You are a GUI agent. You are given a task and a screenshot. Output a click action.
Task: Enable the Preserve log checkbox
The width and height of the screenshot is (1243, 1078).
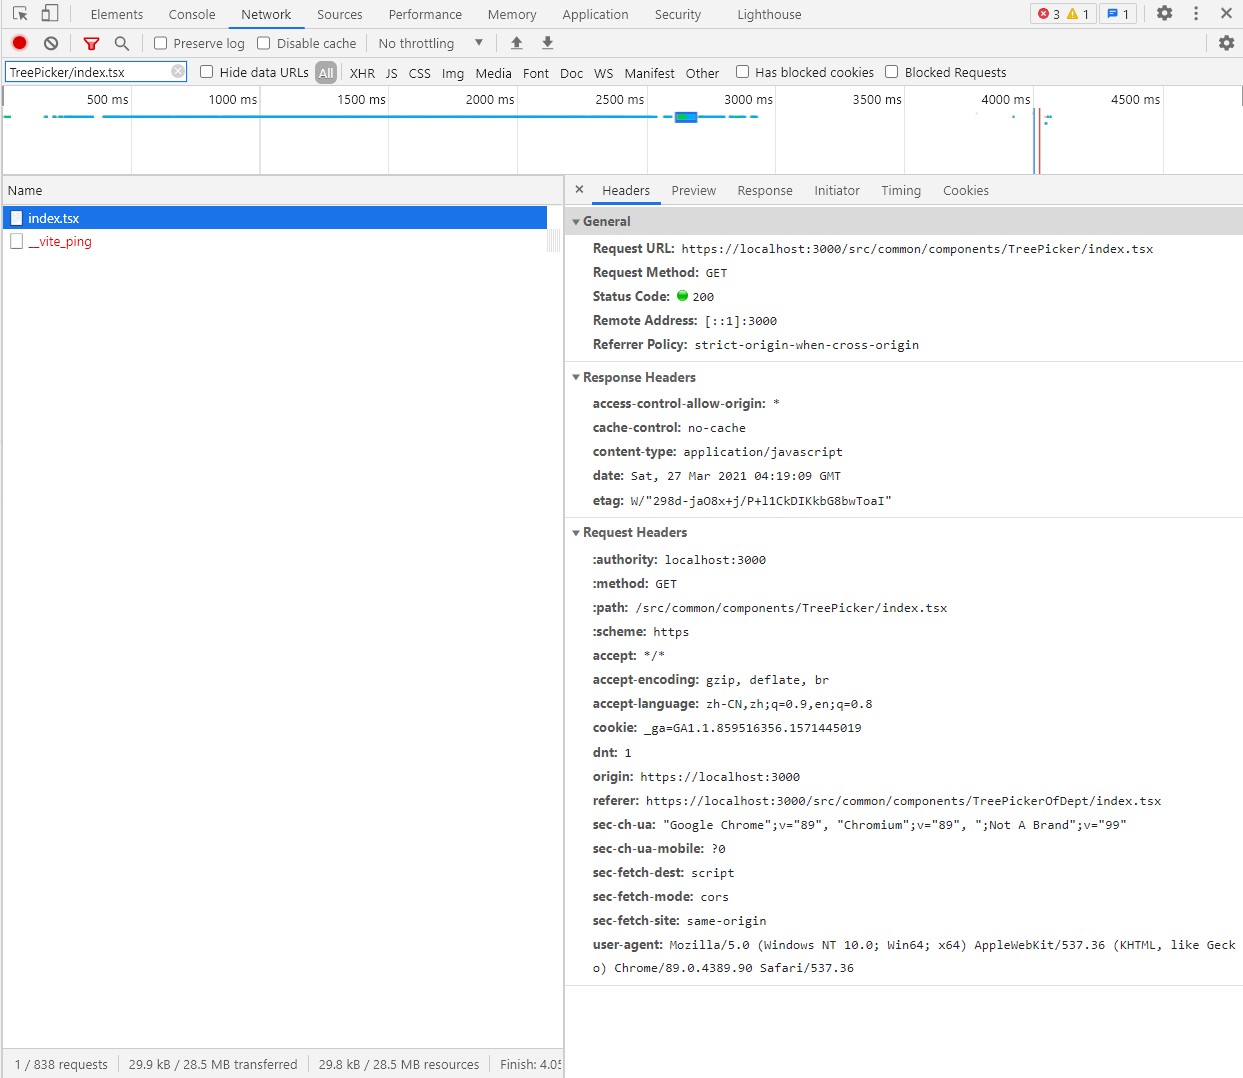pos(160,43)
